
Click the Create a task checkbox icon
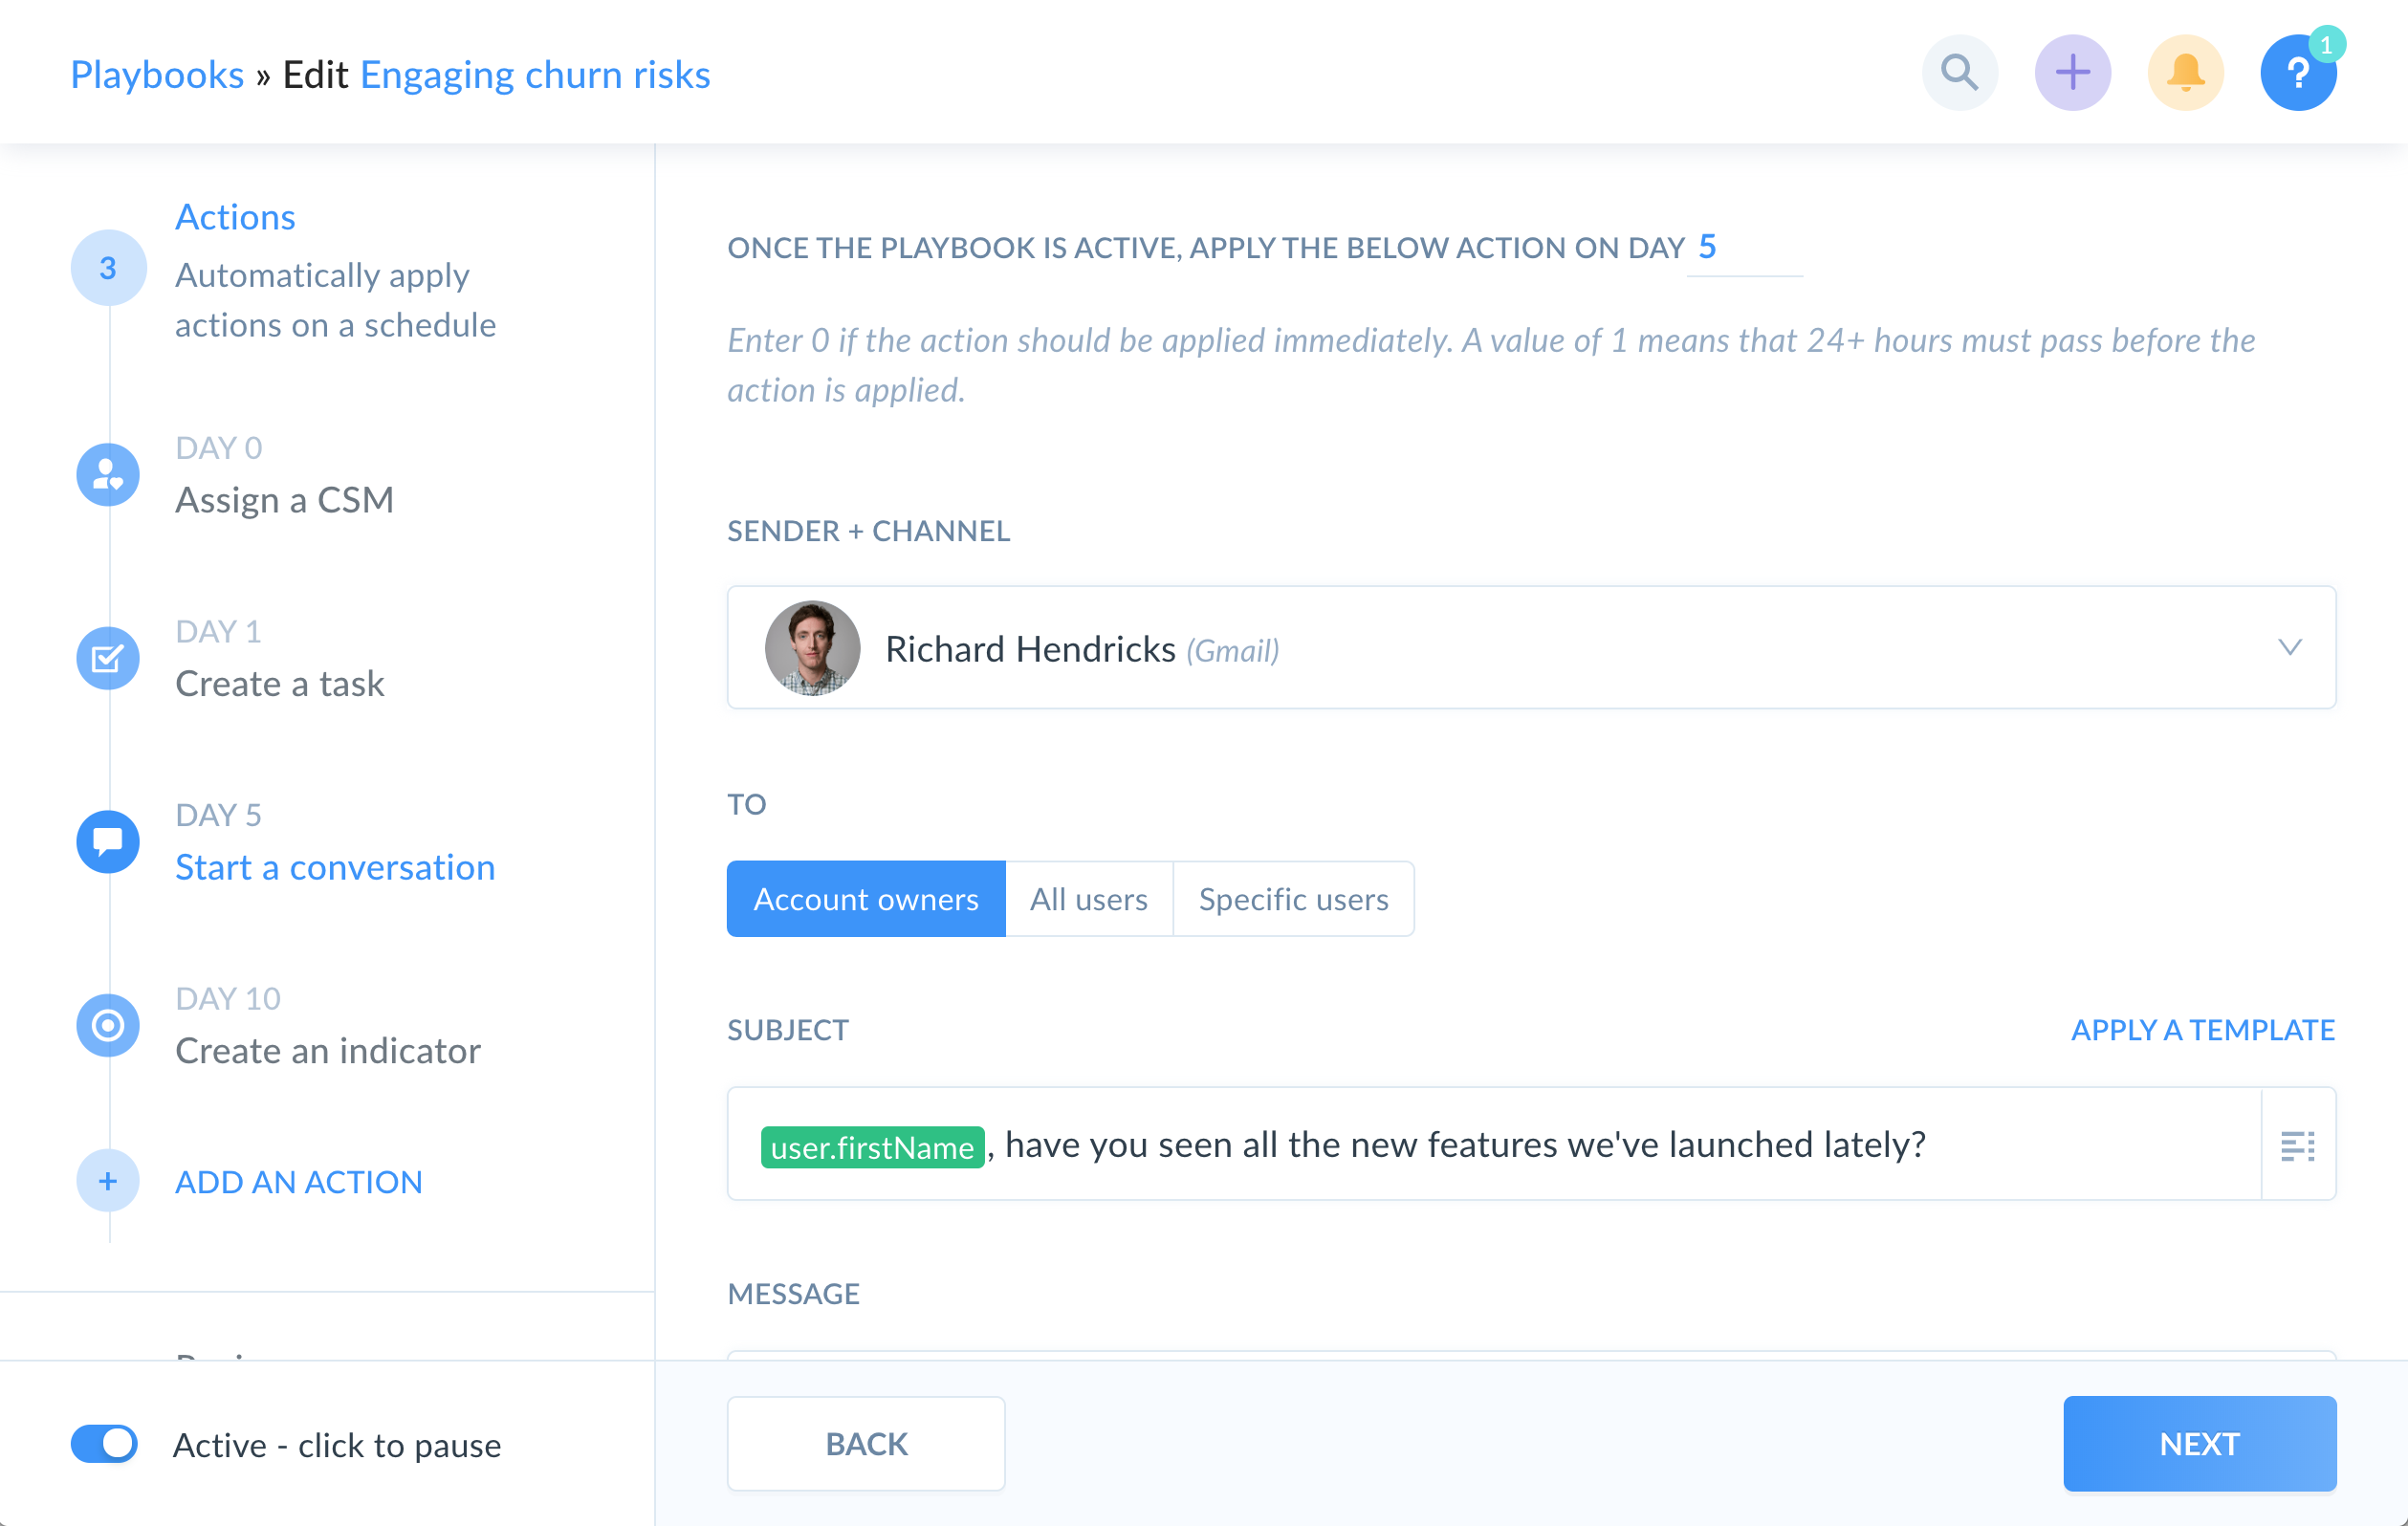coord(108,658)
